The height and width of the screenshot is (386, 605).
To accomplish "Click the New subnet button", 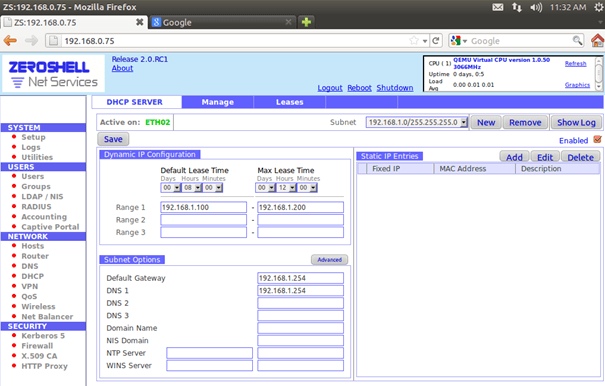I will [486, 122].
